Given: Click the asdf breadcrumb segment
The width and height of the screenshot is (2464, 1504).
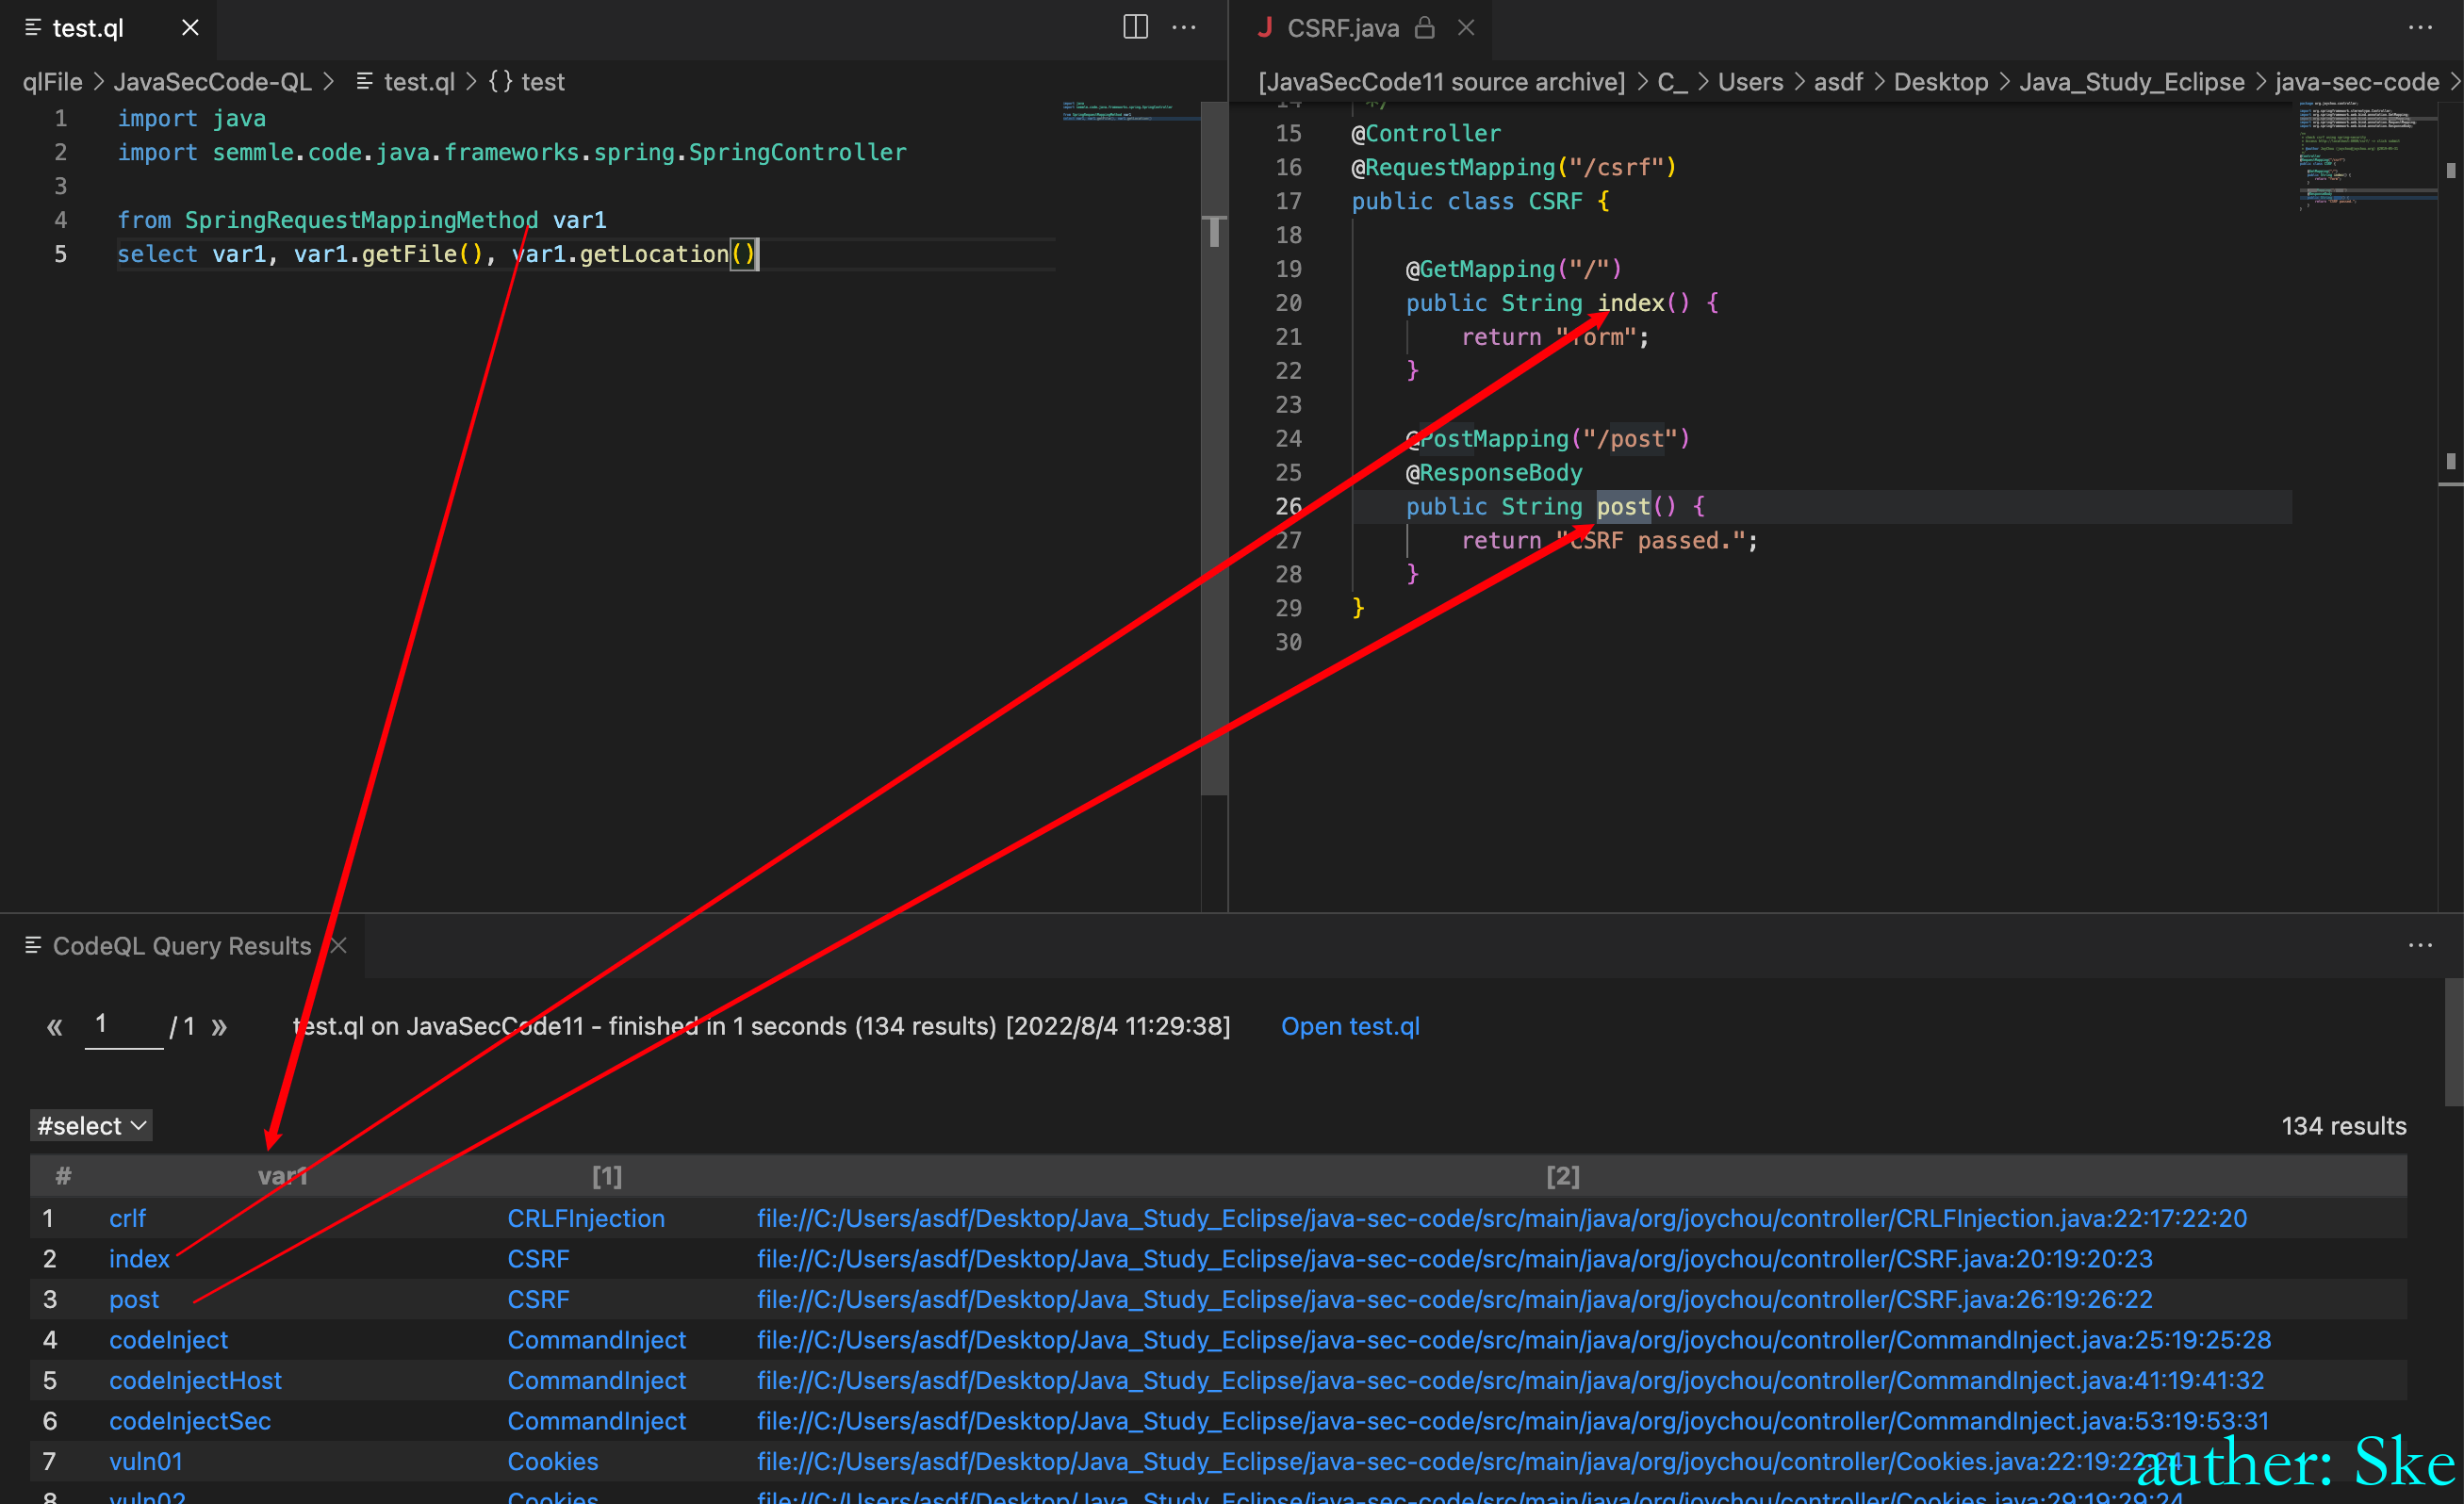Looking at the screenshot, I should (1838, 82).
